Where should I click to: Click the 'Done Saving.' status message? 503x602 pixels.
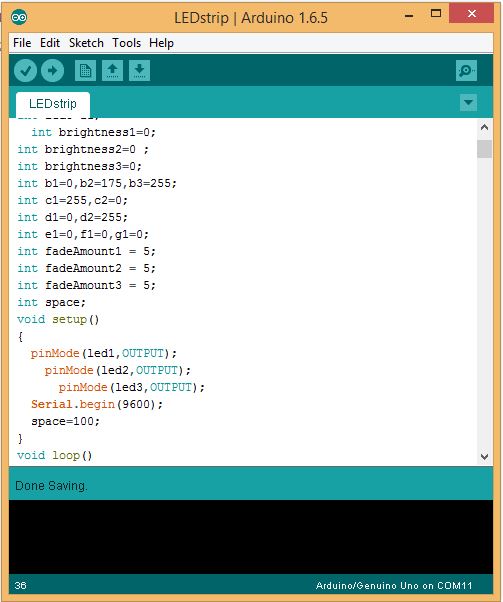pos(51,486)
